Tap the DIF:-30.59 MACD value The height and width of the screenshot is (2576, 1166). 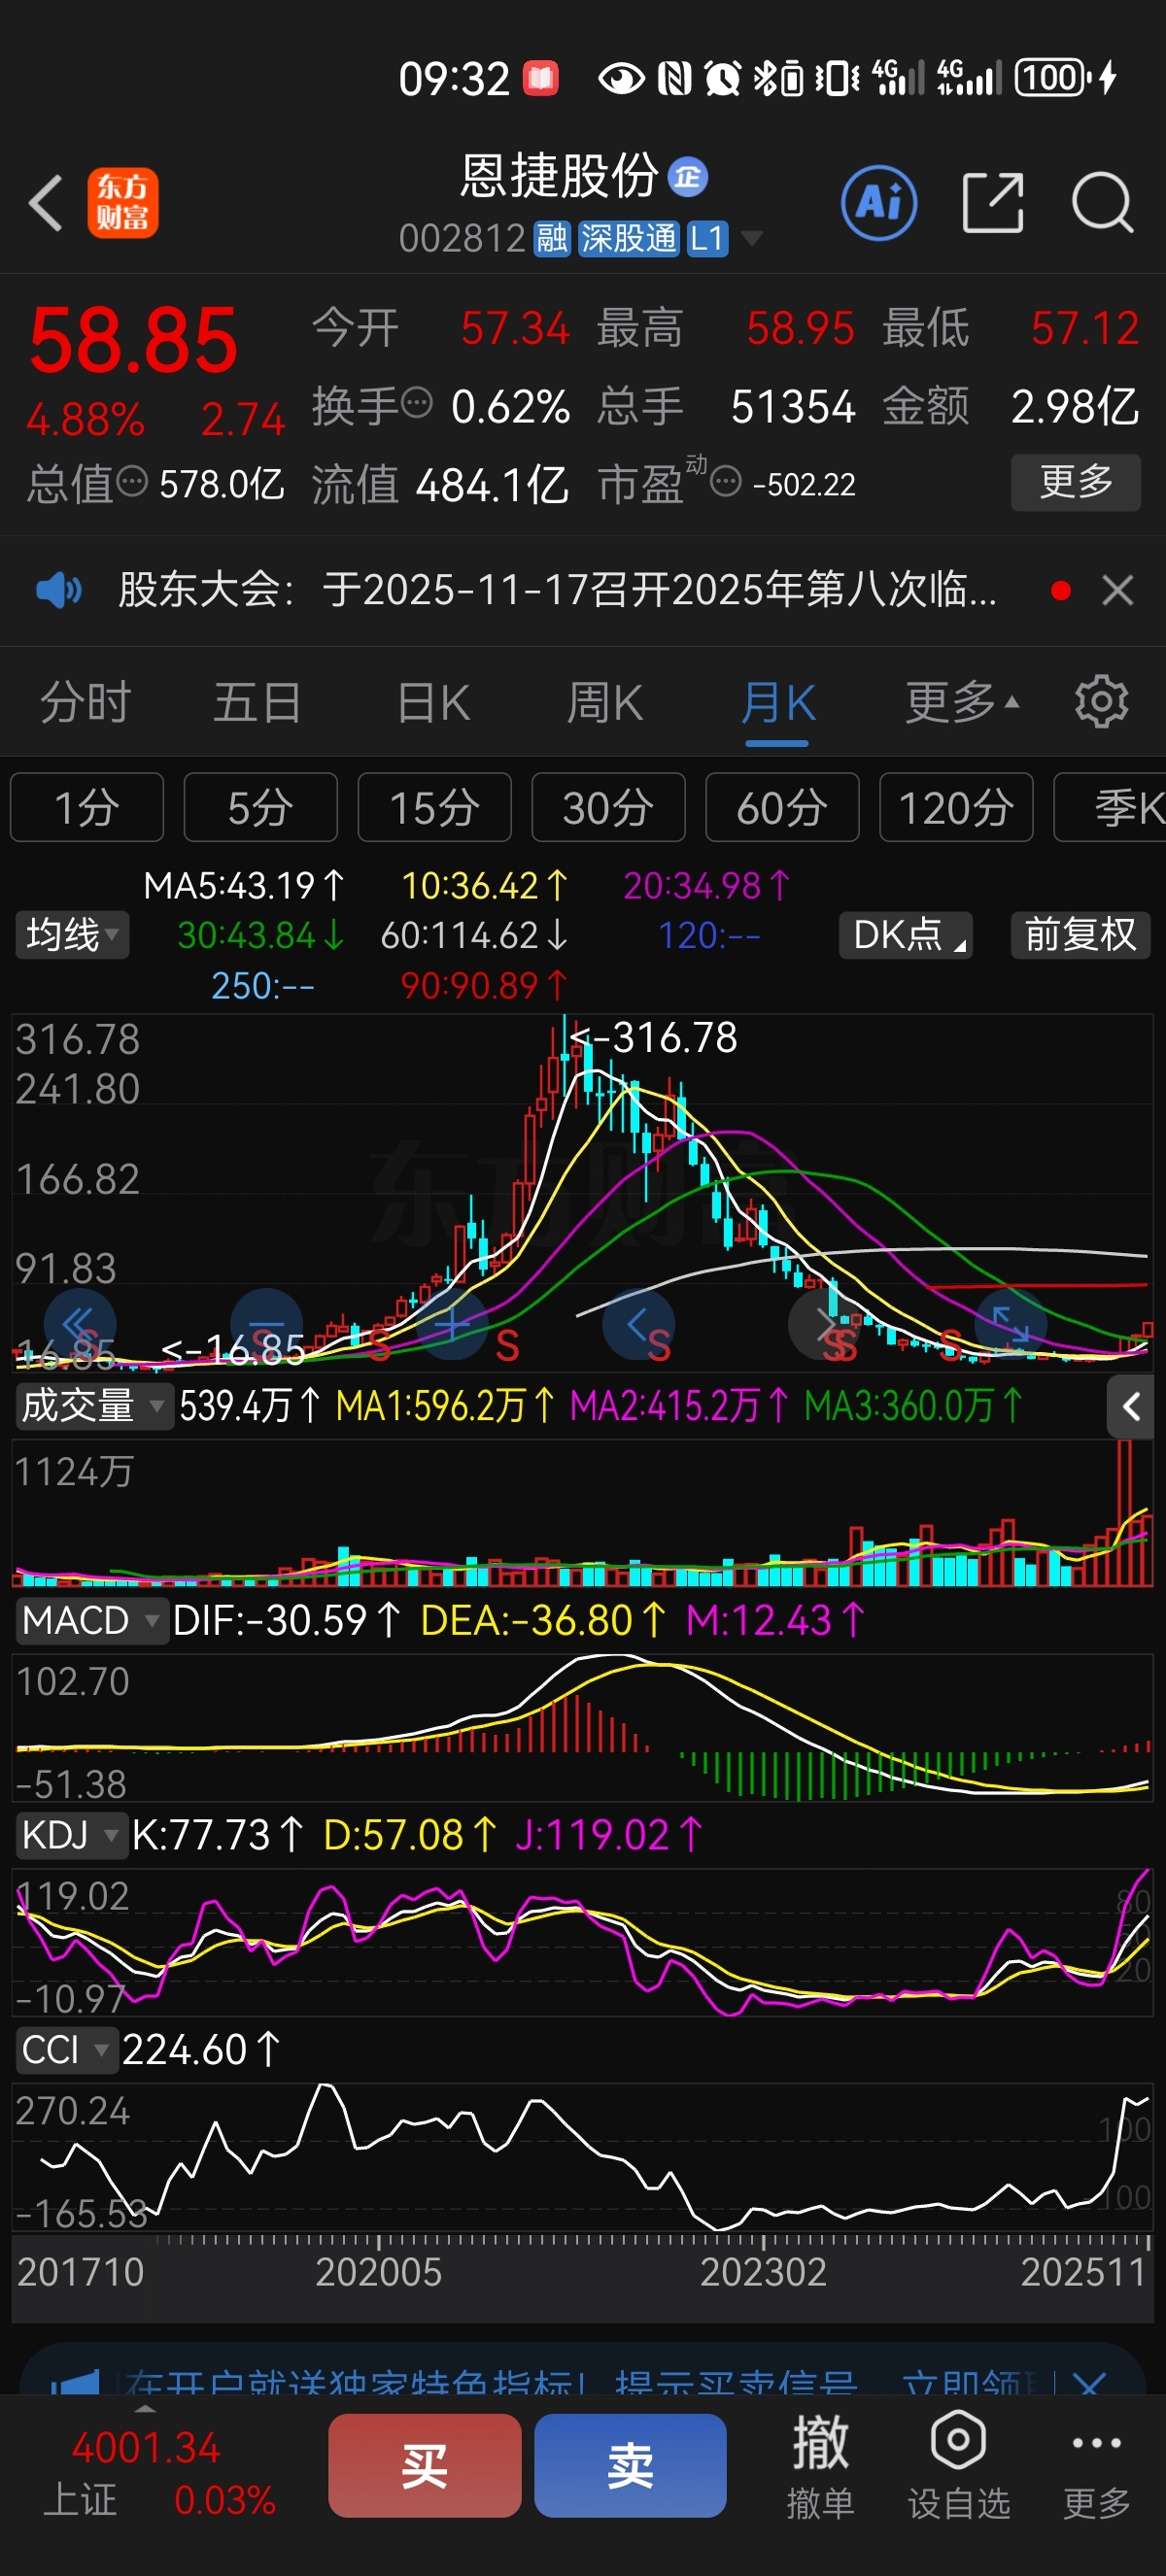(x=286, y=1620)
